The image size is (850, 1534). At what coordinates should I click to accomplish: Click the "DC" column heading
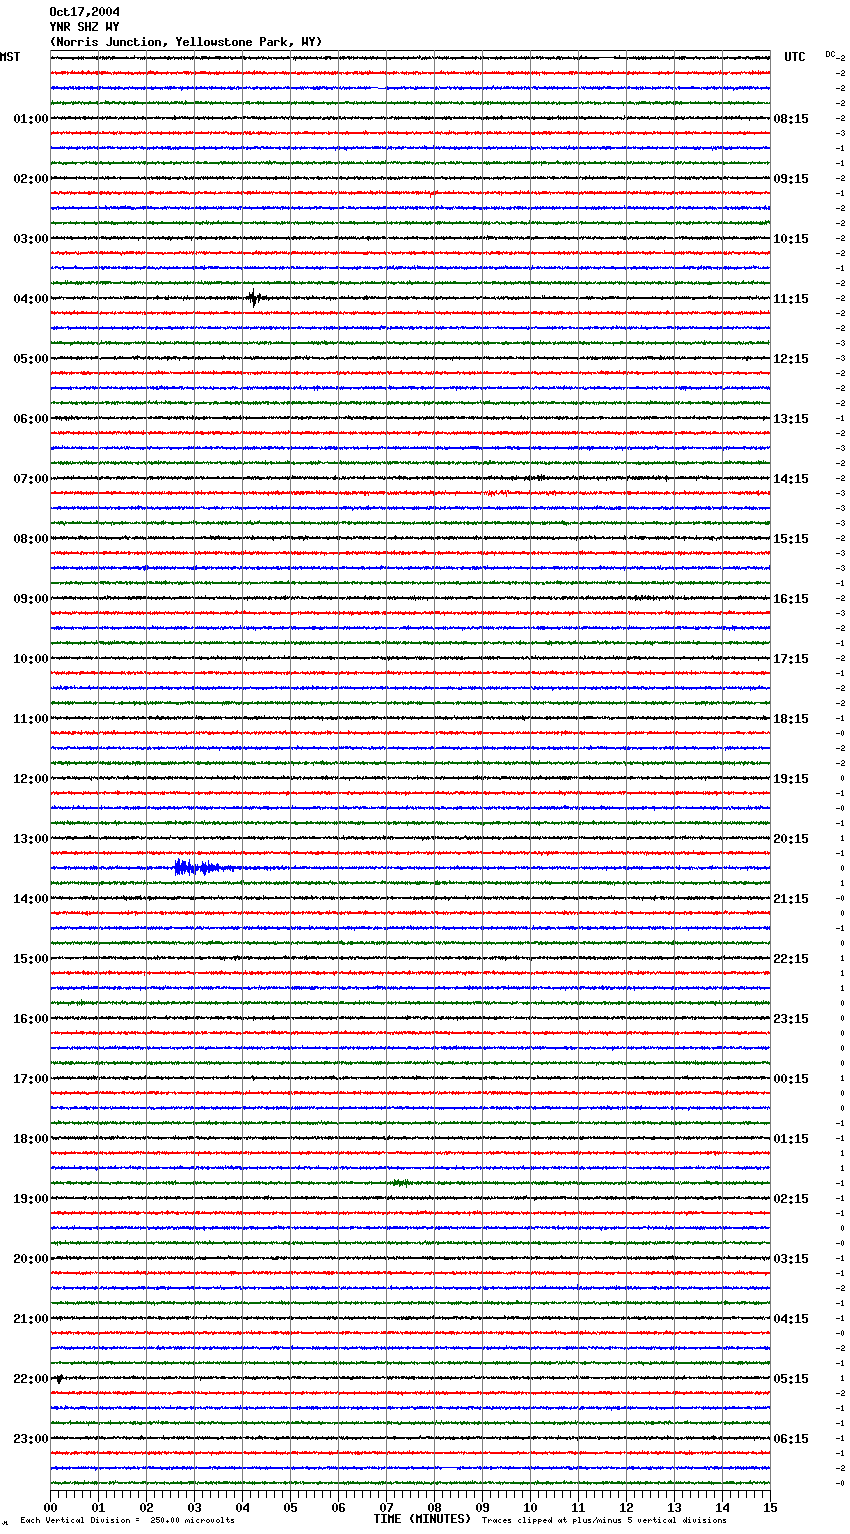coord(830,54)
